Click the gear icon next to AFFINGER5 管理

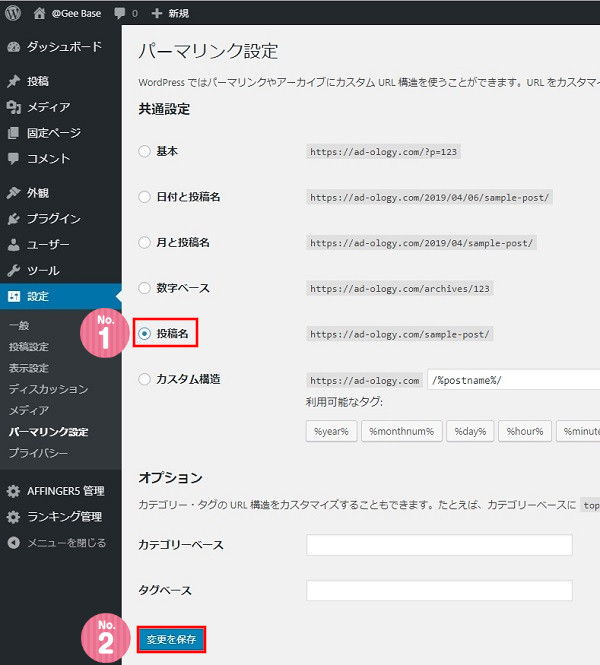tap(14, 492)
